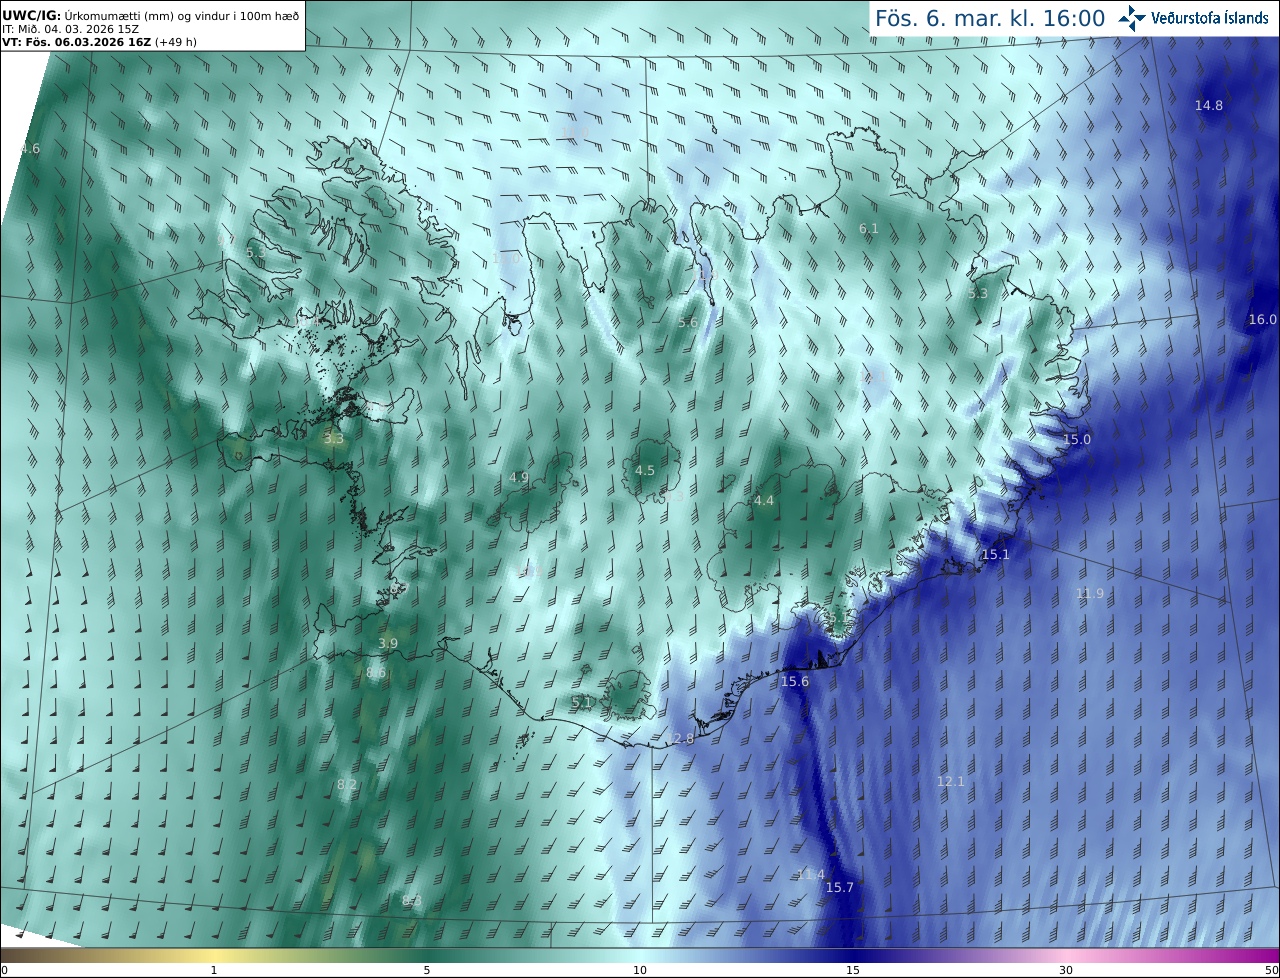The height and width of the screenshot is (978, 1280).
Task: Click the Veðurstofa Íslands logo emblem
Action: (1132, 18)
